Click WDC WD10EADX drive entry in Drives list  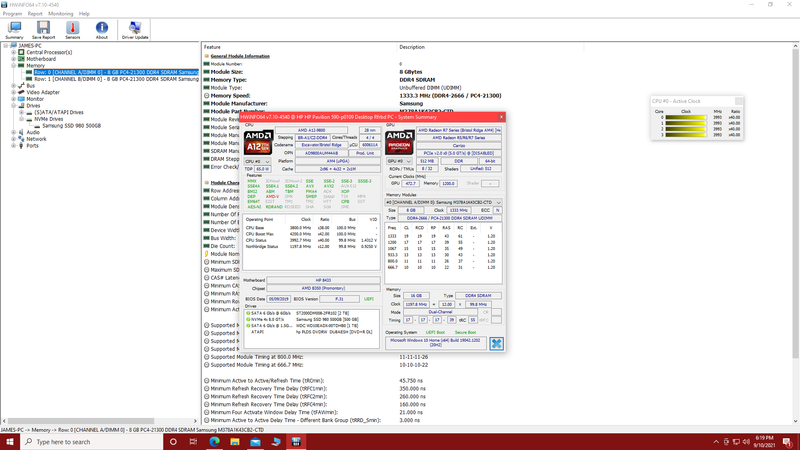[x=313, y=326]
